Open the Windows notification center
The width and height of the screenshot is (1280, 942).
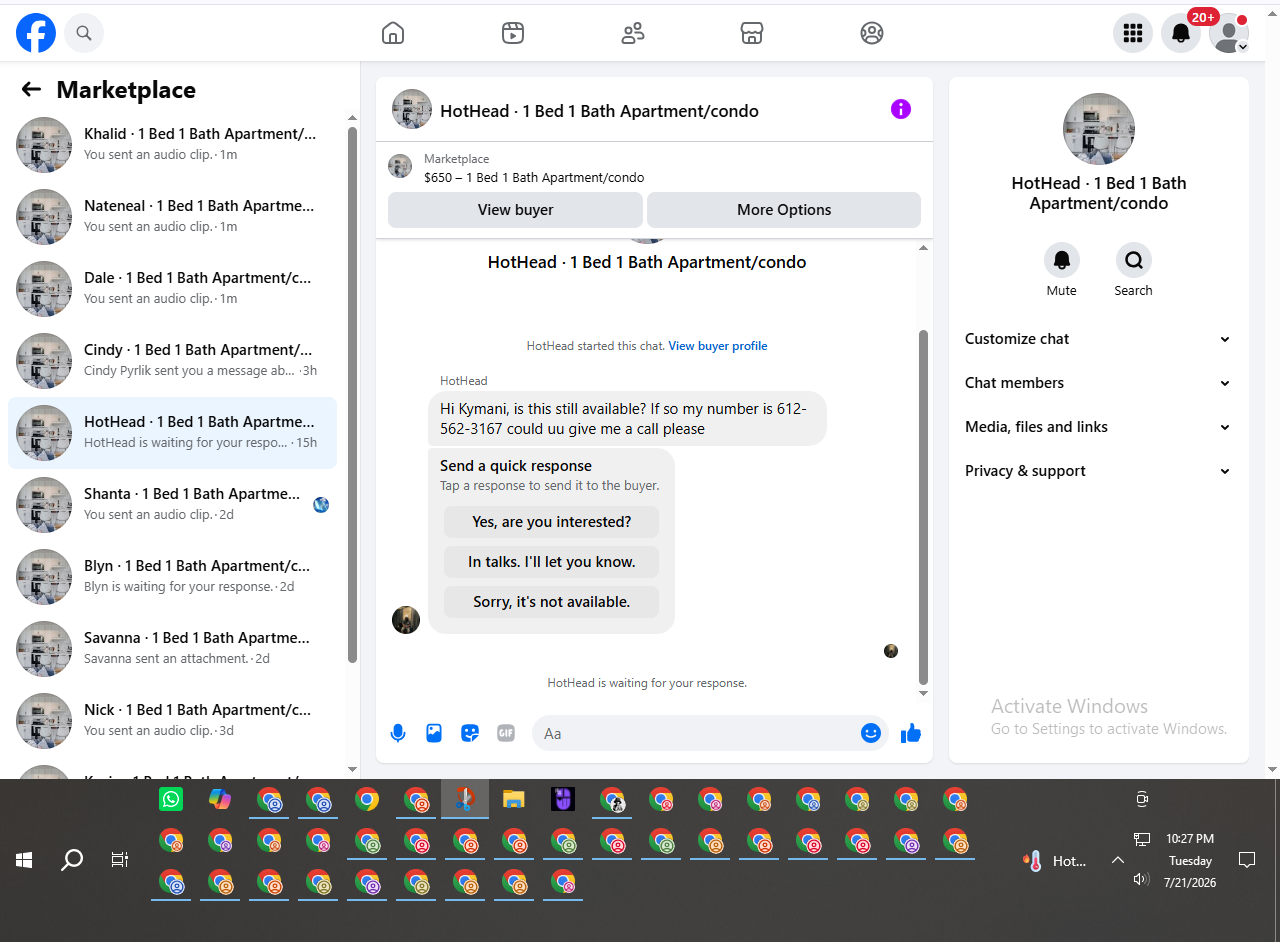(1247, 860)
